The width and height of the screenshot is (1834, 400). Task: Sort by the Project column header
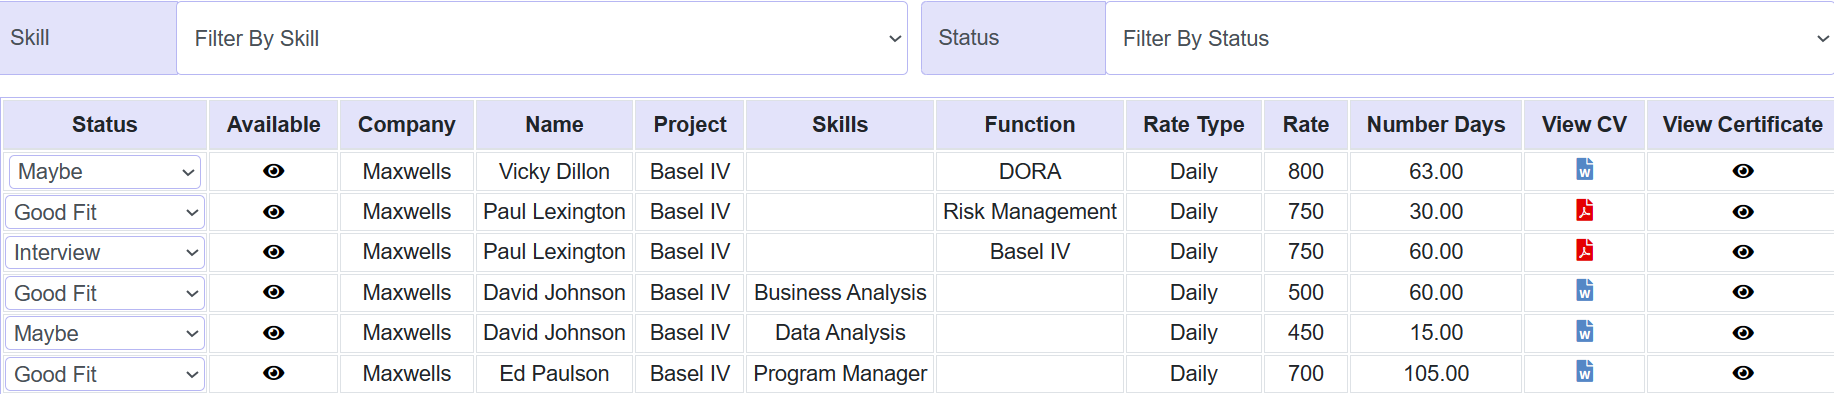pos(690,125)
